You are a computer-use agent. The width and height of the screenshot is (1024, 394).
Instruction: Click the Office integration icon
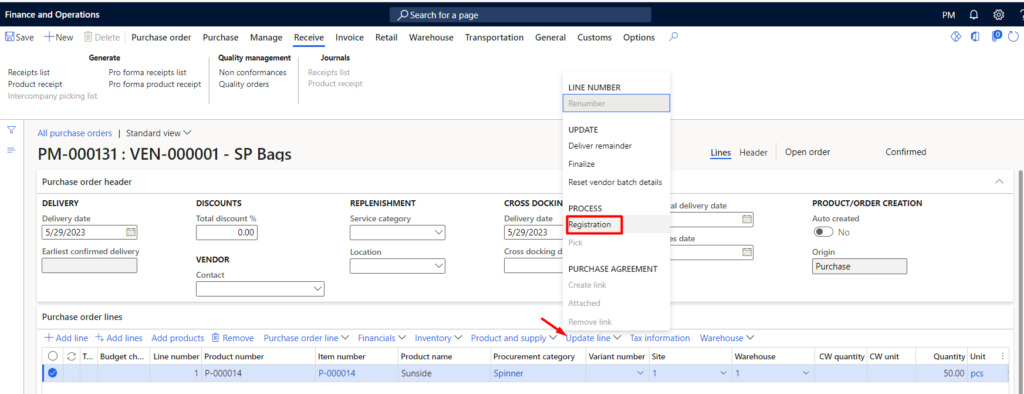976,37
